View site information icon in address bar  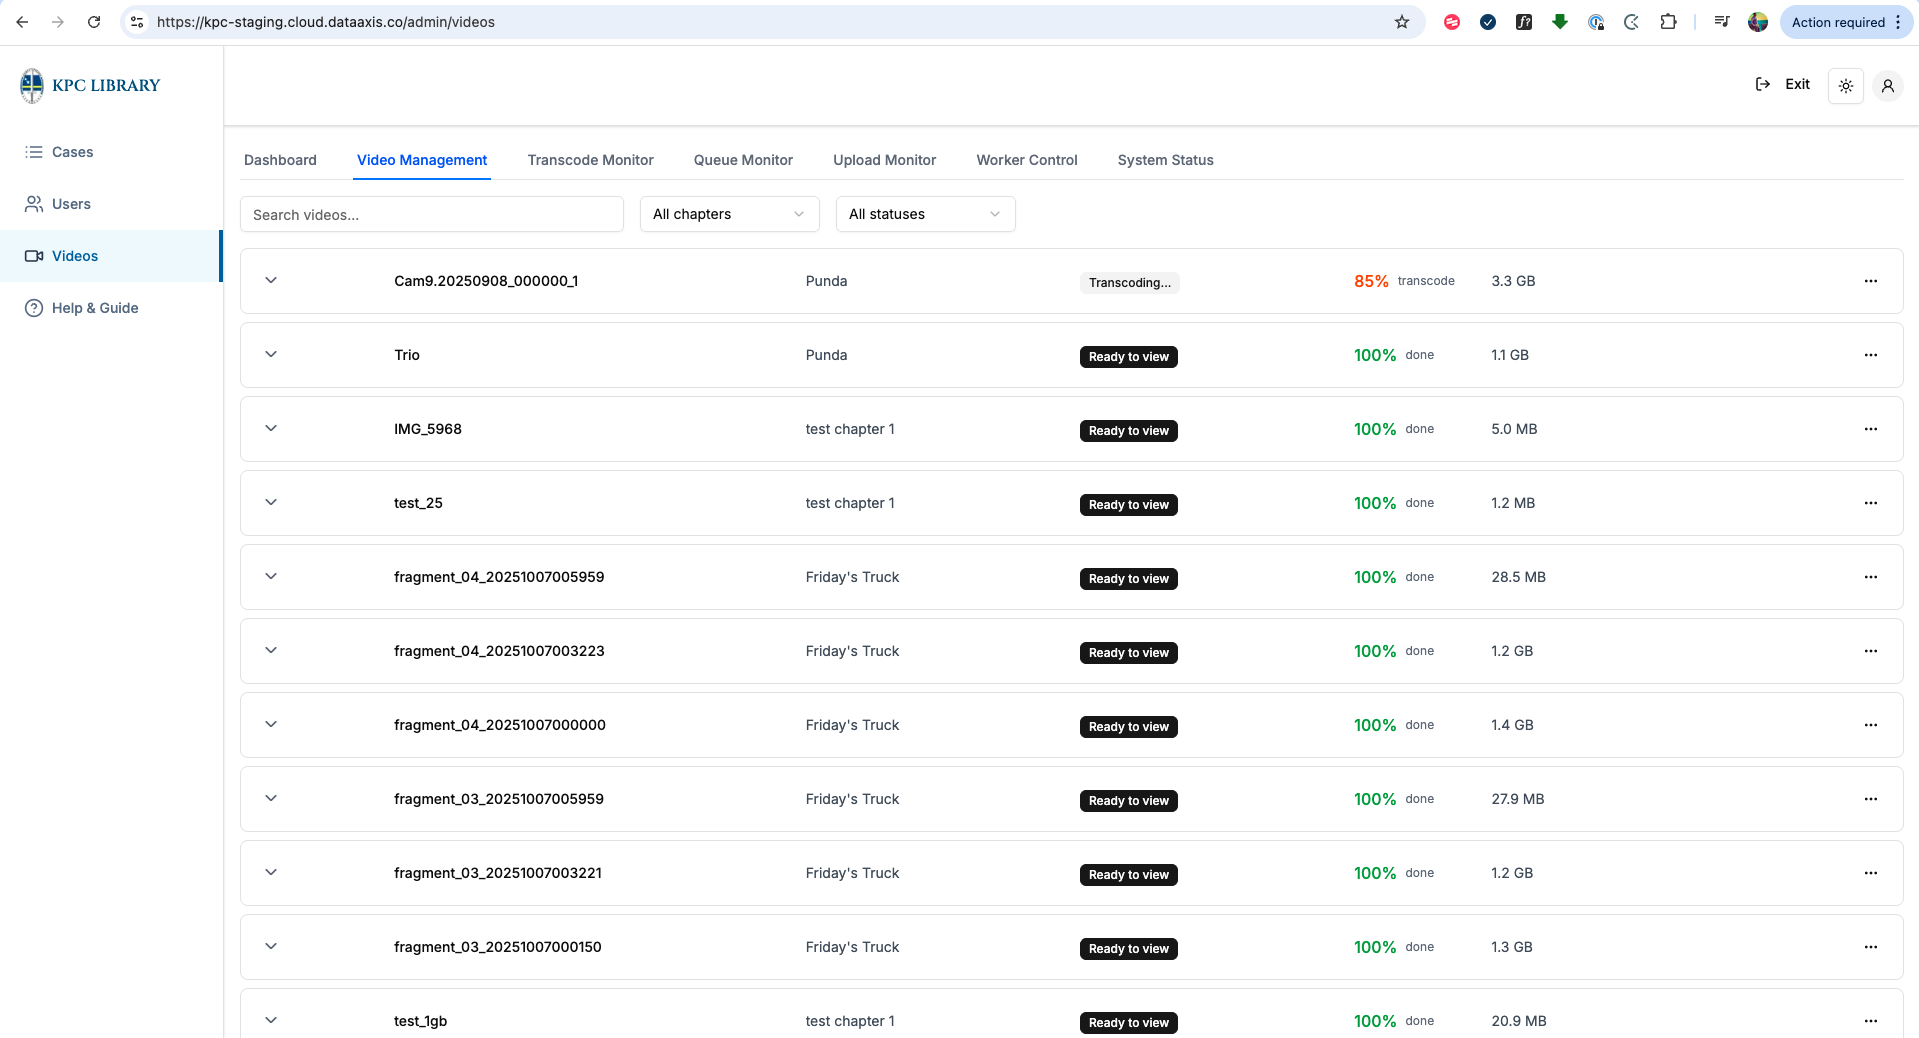click(137, 22)
